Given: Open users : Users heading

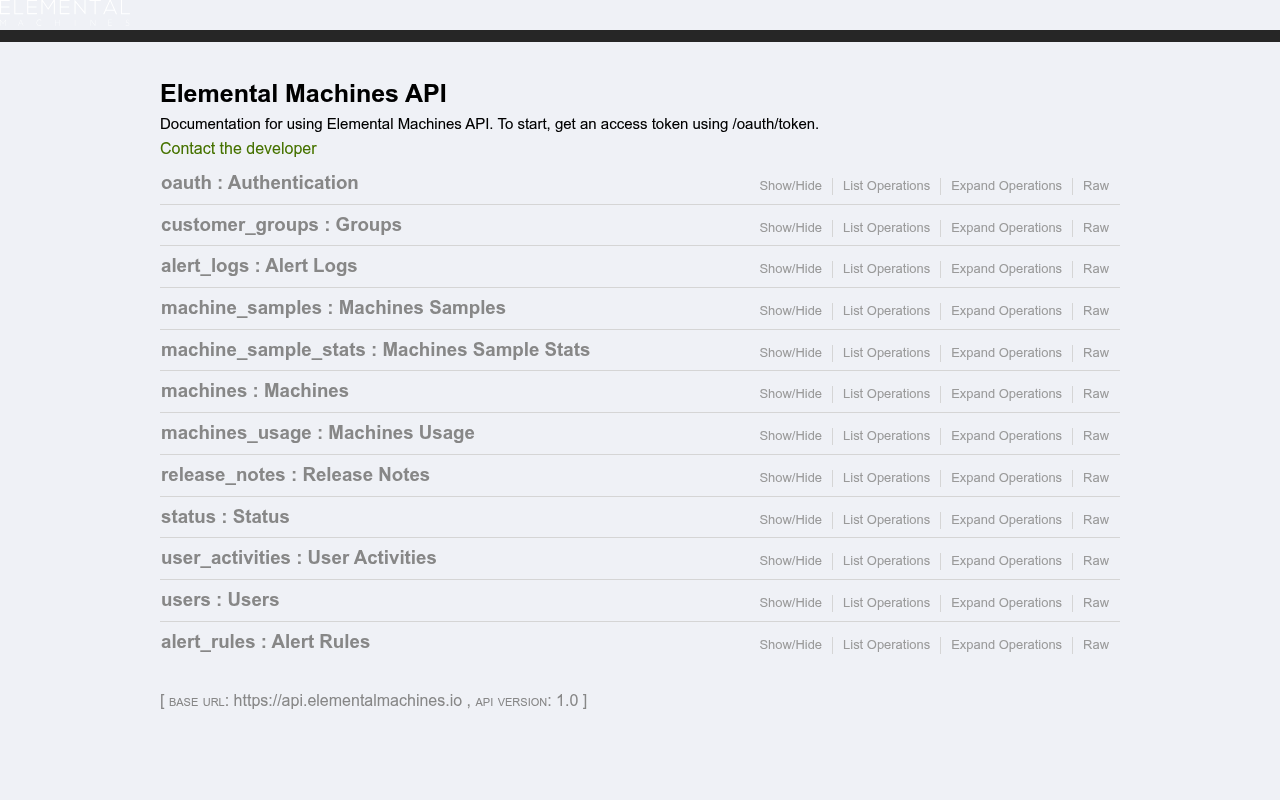Looking at the screenshot, I should tap(220, 600).
